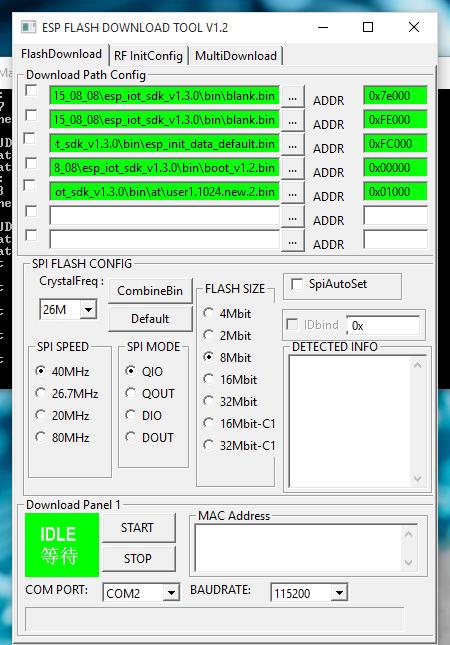The image size is (450, 645).
Task: Open the BAUDRATE 115200 dropdown
Action: pyautogui.click(x=339, y=593)
